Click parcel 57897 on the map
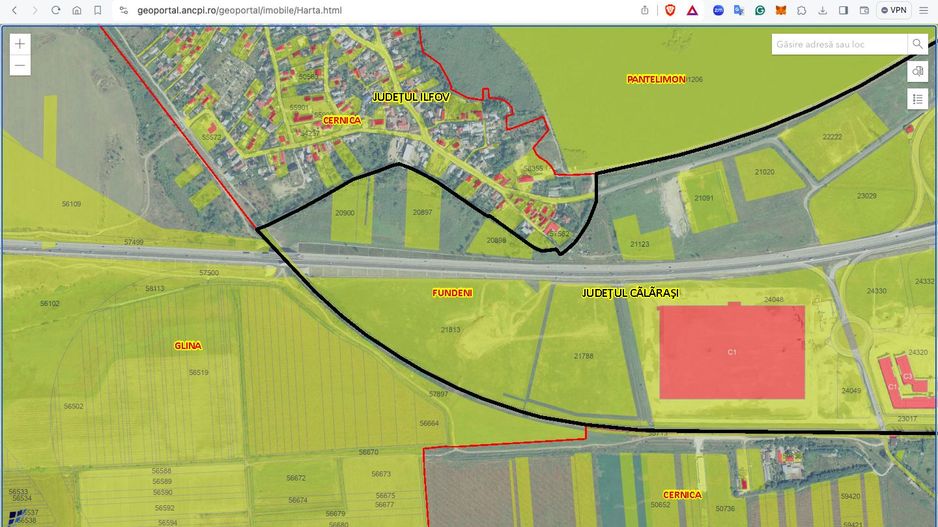 tap(438, 394)
